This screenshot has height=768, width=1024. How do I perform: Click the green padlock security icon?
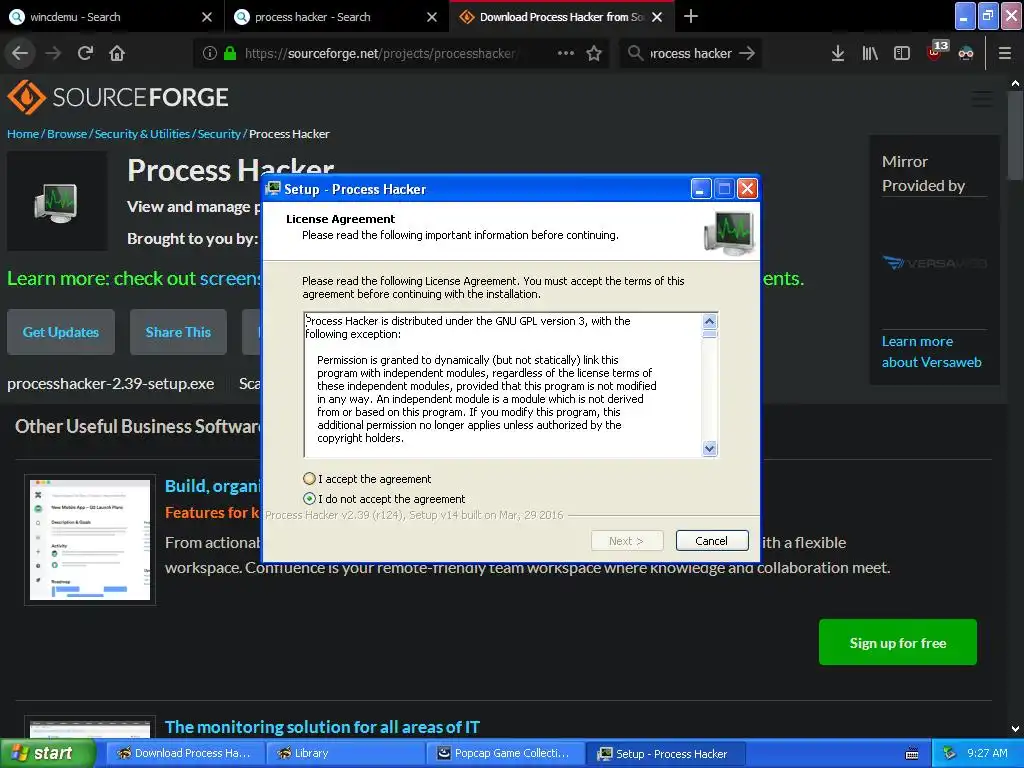point(230,53)
